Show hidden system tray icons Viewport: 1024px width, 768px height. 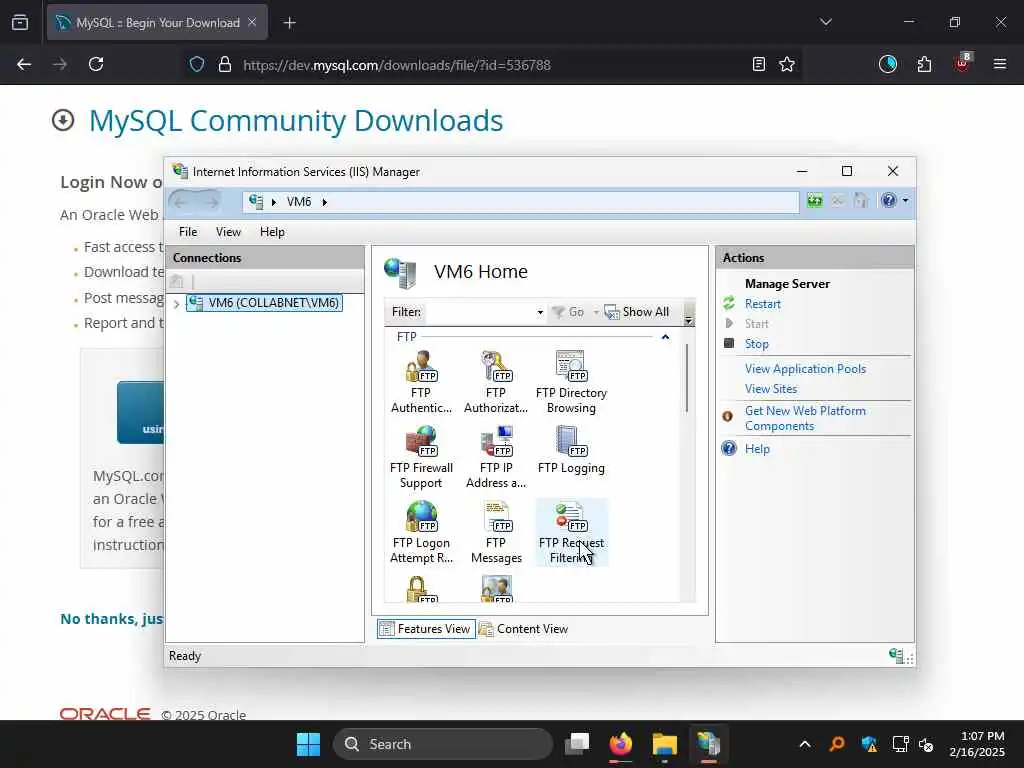pyautogui.click(x=805, y=744)
